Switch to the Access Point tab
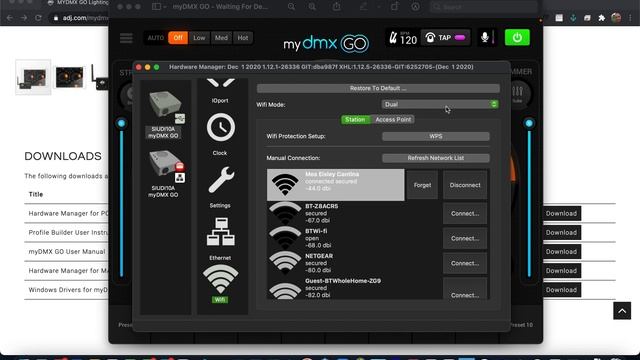The height and width of the screenshot is (360, 640). [393, 120]
